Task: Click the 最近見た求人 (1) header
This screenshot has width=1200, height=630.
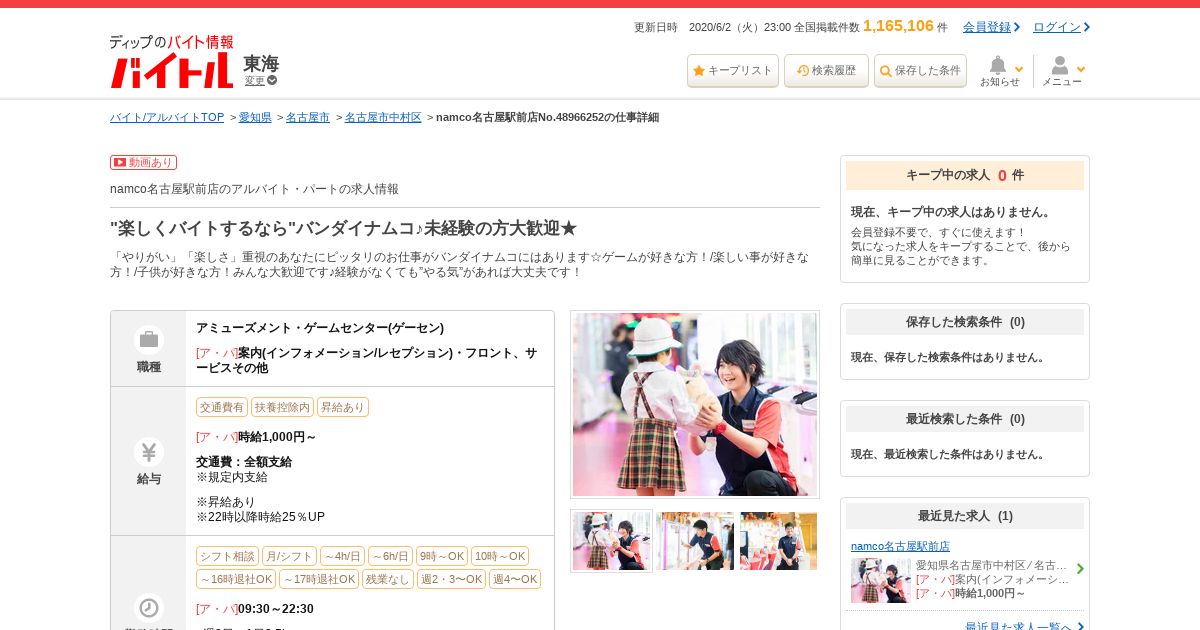Action: click(965, 516)
